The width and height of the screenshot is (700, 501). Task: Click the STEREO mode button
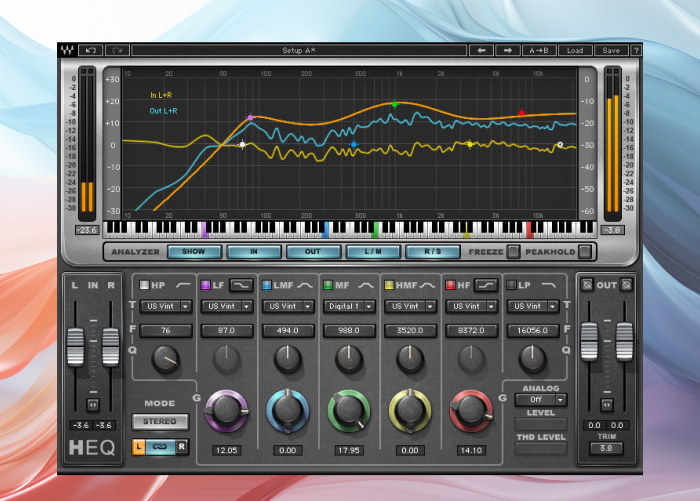(160, 421)
